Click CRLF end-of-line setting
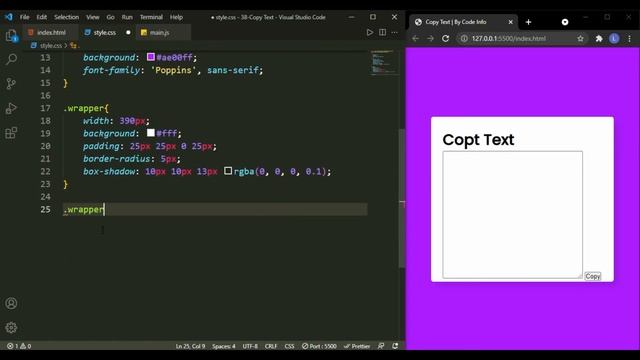This screenshot has height=360, width=640. coord(271,346)
